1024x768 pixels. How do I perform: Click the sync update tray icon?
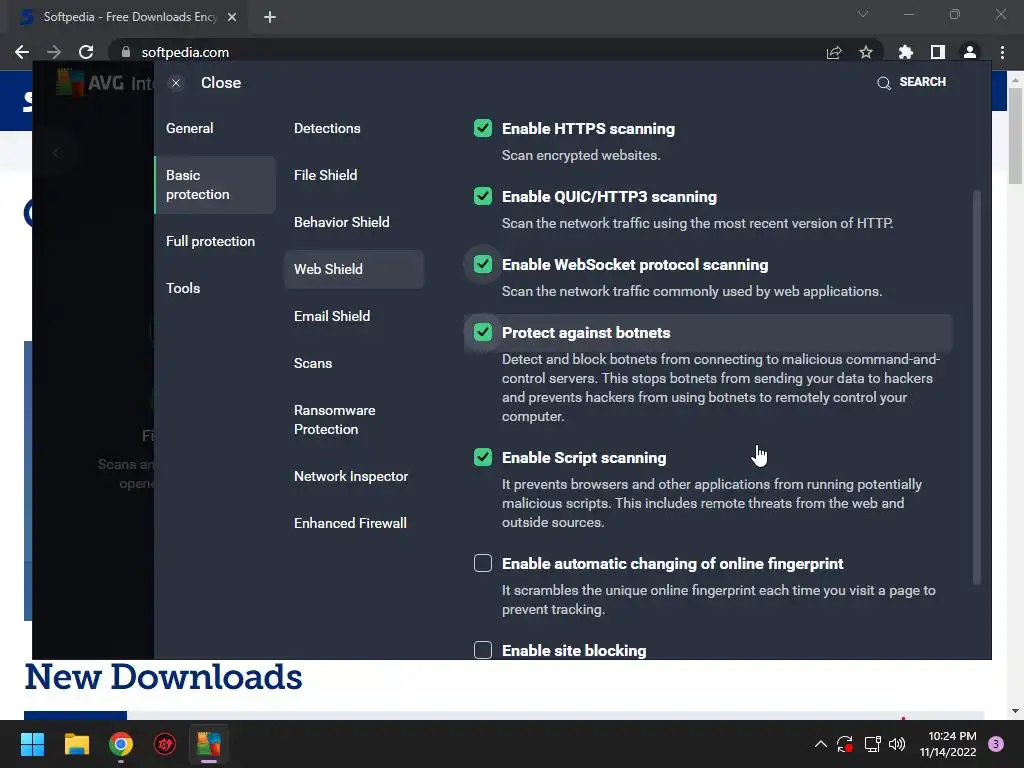(845, 744)
